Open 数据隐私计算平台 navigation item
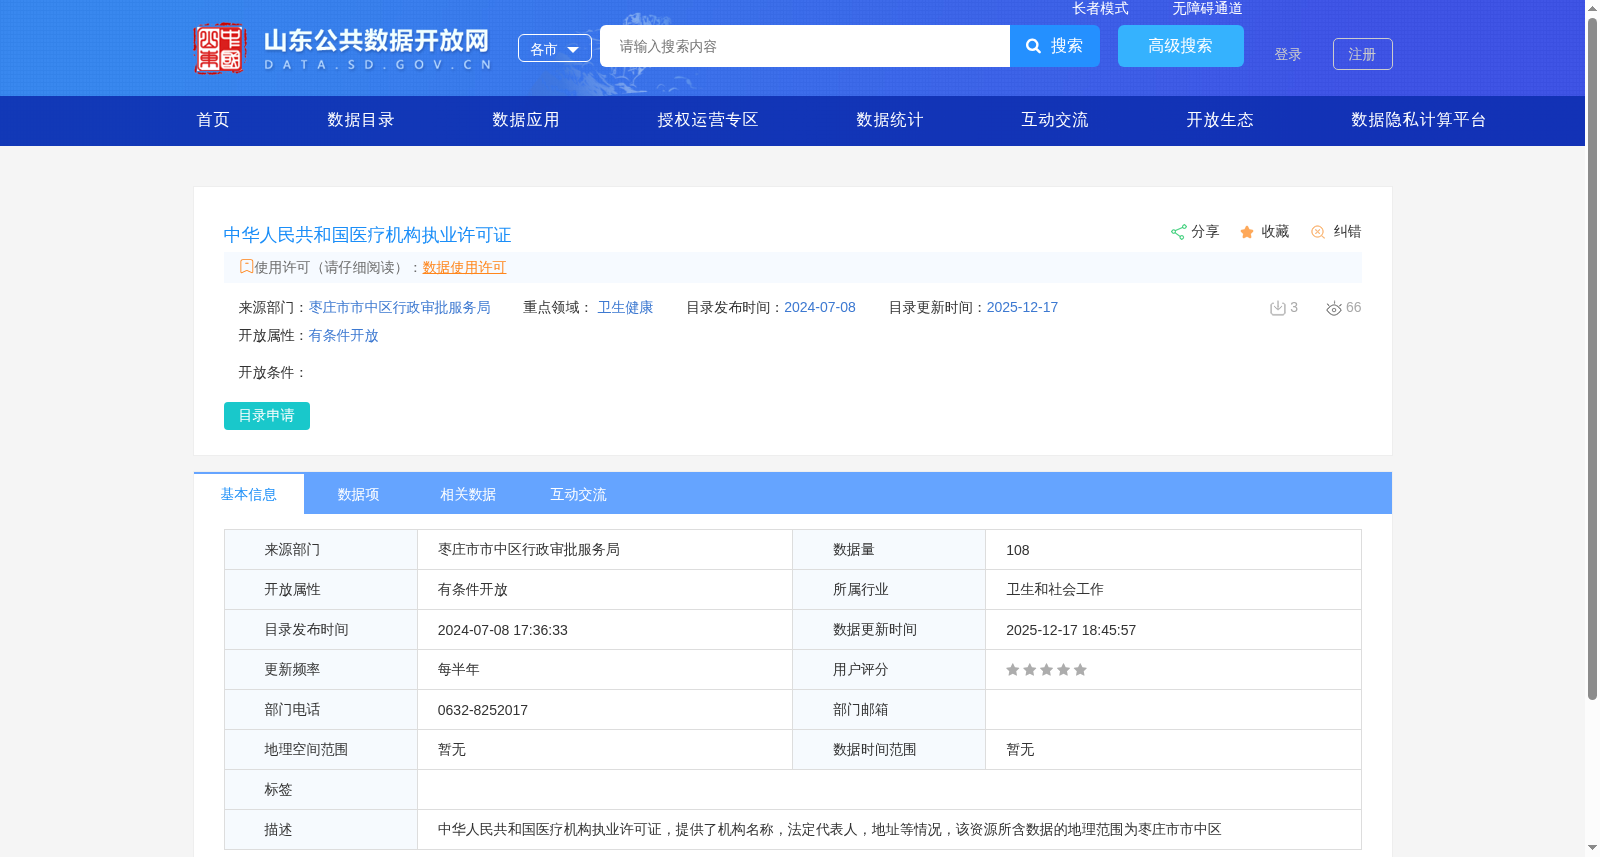1600x857 pixels. pos(1419,120)
